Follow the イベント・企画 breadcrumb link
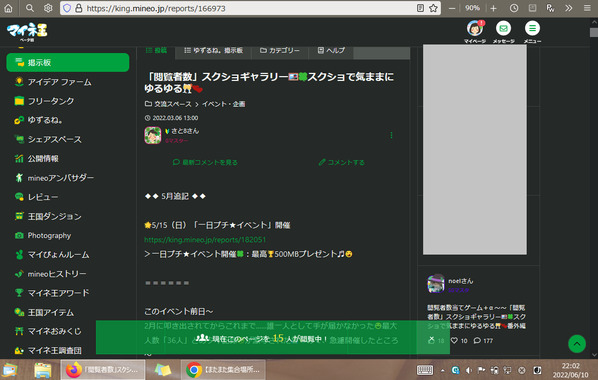This screenshot has height=380, width=598. tap(223, 104)
